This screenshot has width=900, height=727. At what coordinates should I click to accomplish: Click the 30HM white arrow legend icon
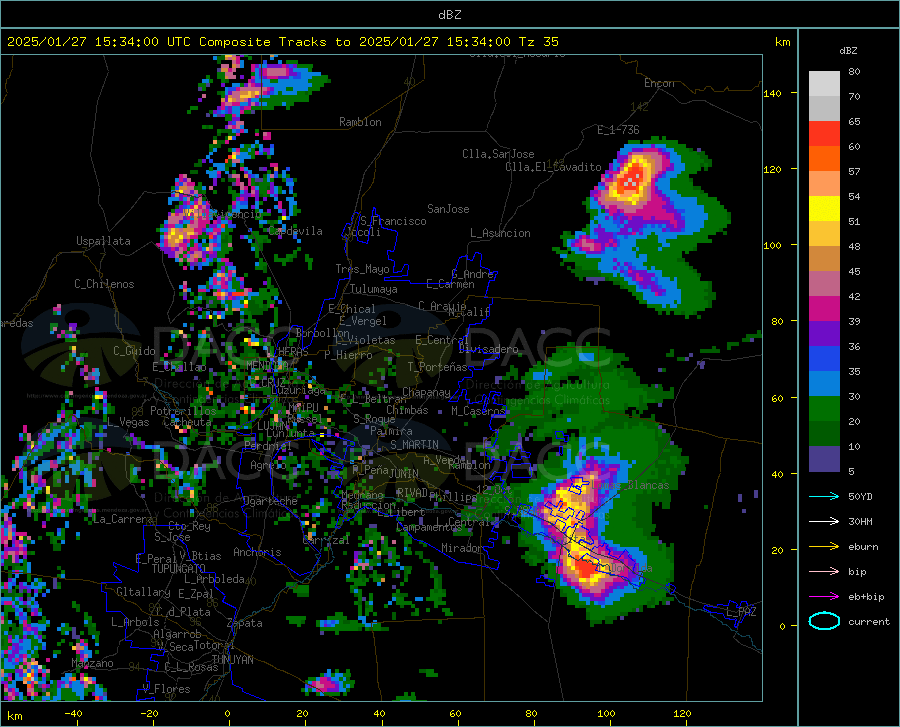[x=824, y=522]
